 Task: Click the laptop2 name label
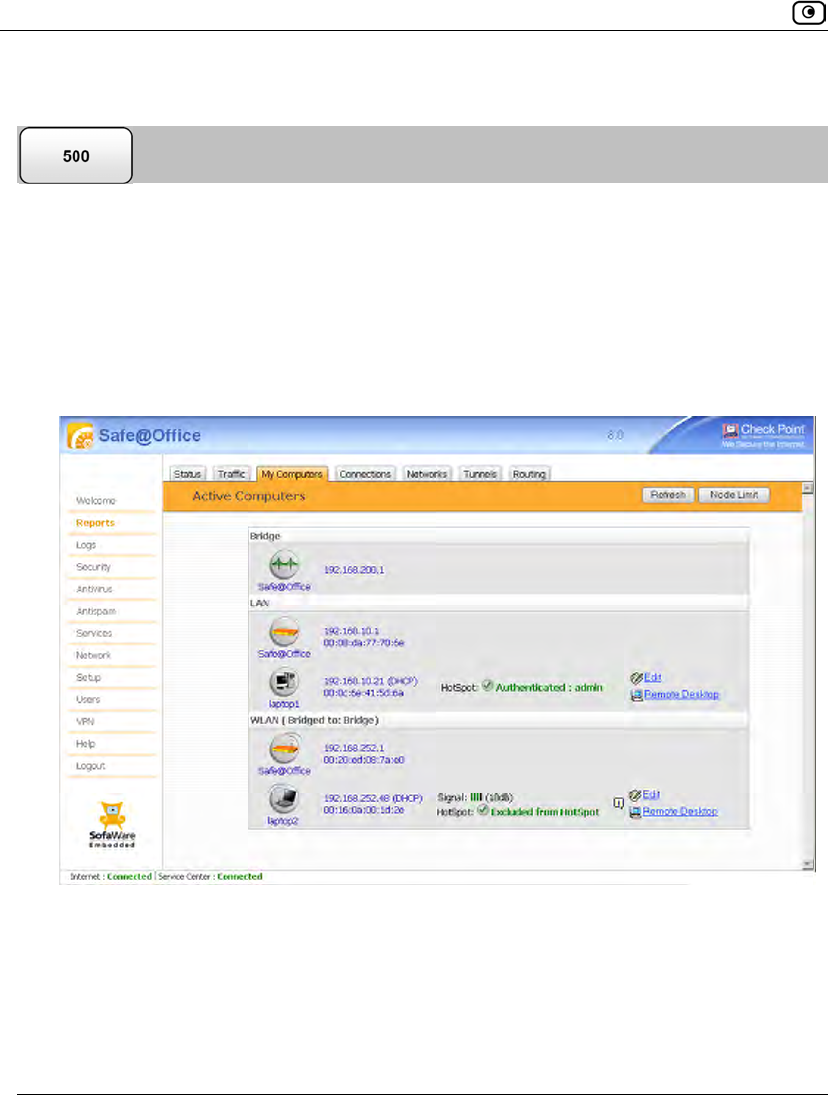(x=283, y=821)
